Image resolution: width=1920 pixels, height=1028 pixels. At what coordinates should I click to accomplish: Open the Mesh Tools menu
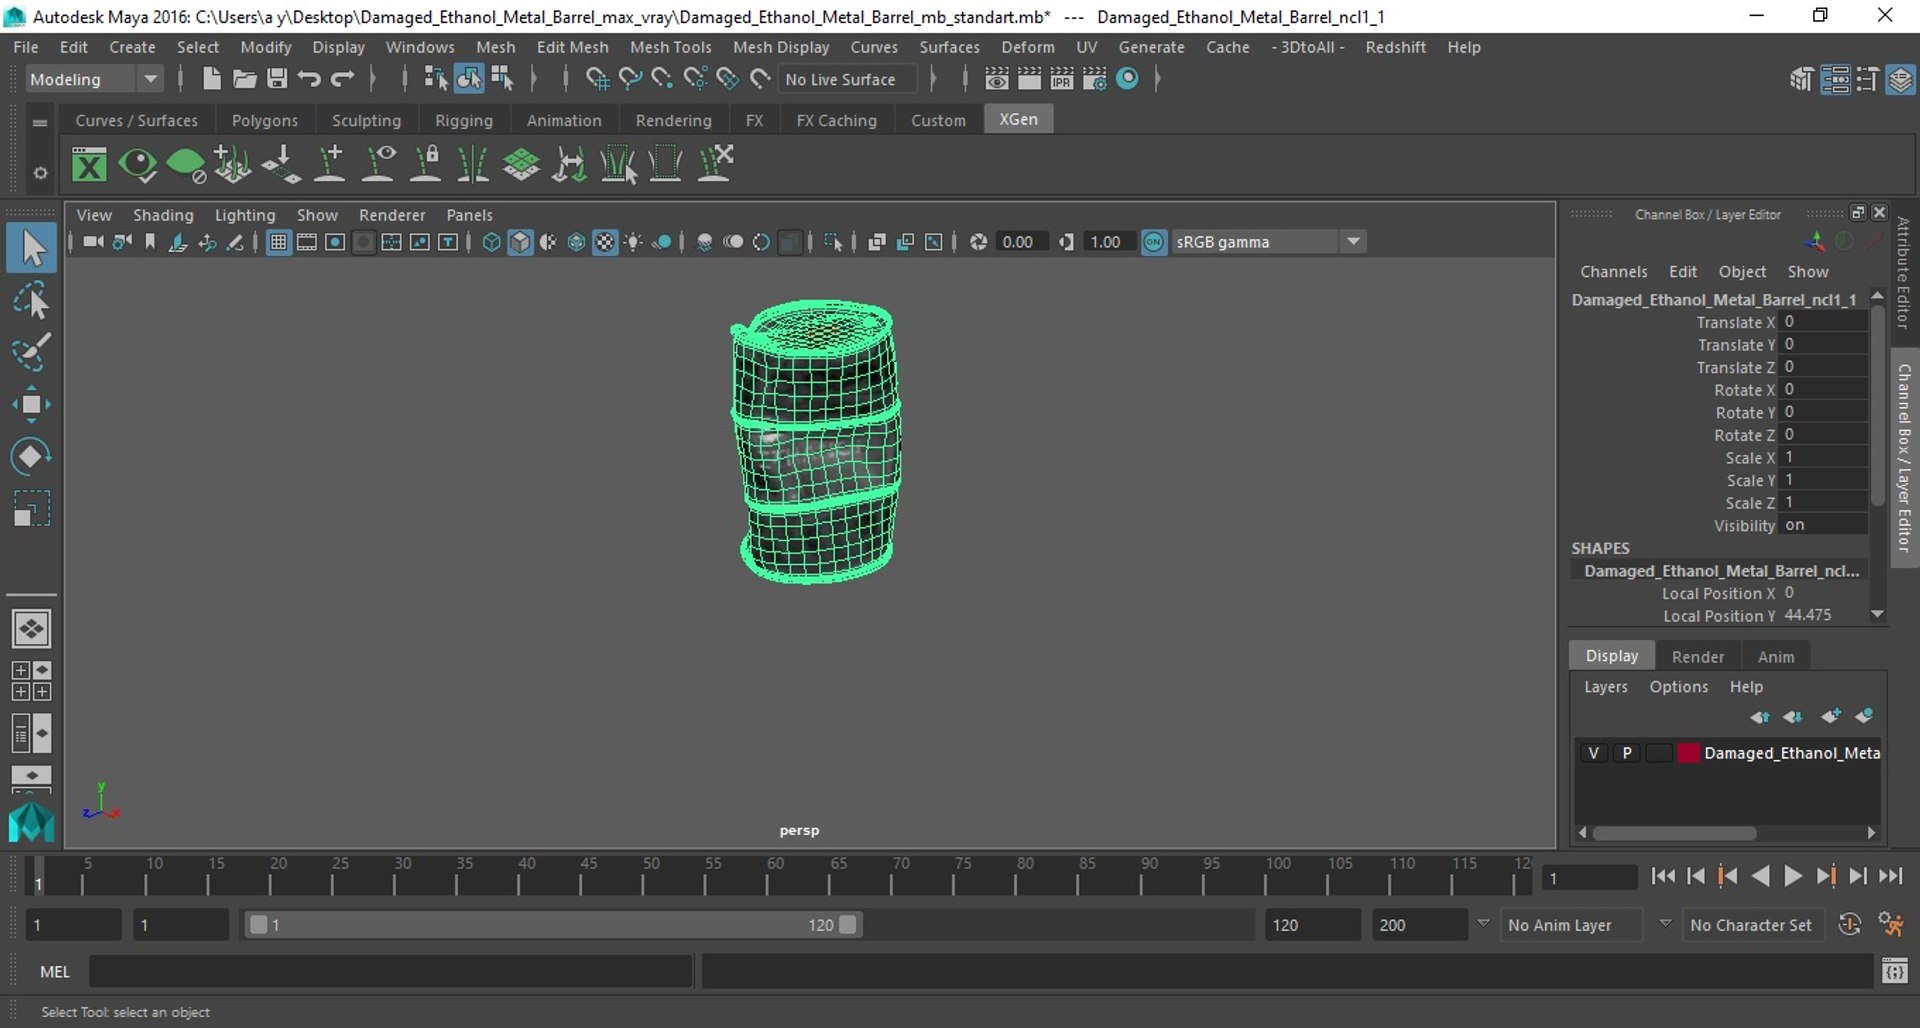(670, 47)
